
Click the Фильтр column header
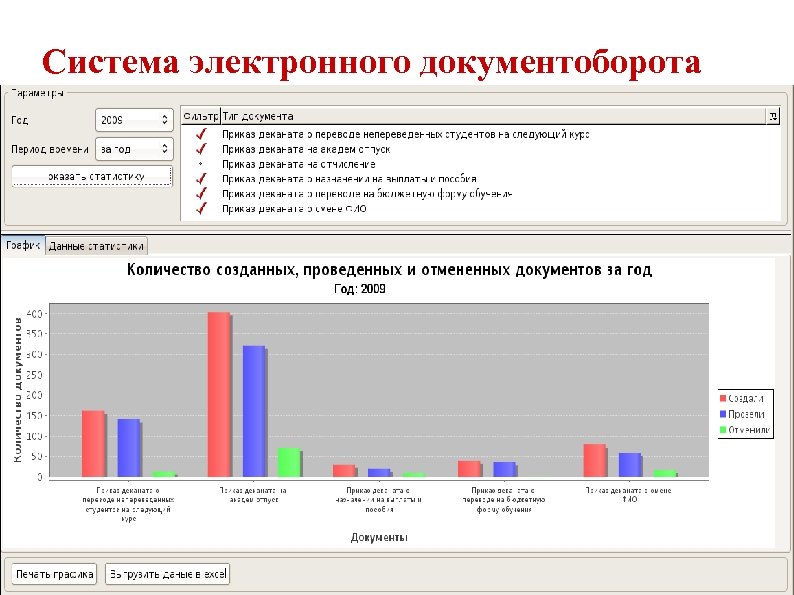(201, 116)
